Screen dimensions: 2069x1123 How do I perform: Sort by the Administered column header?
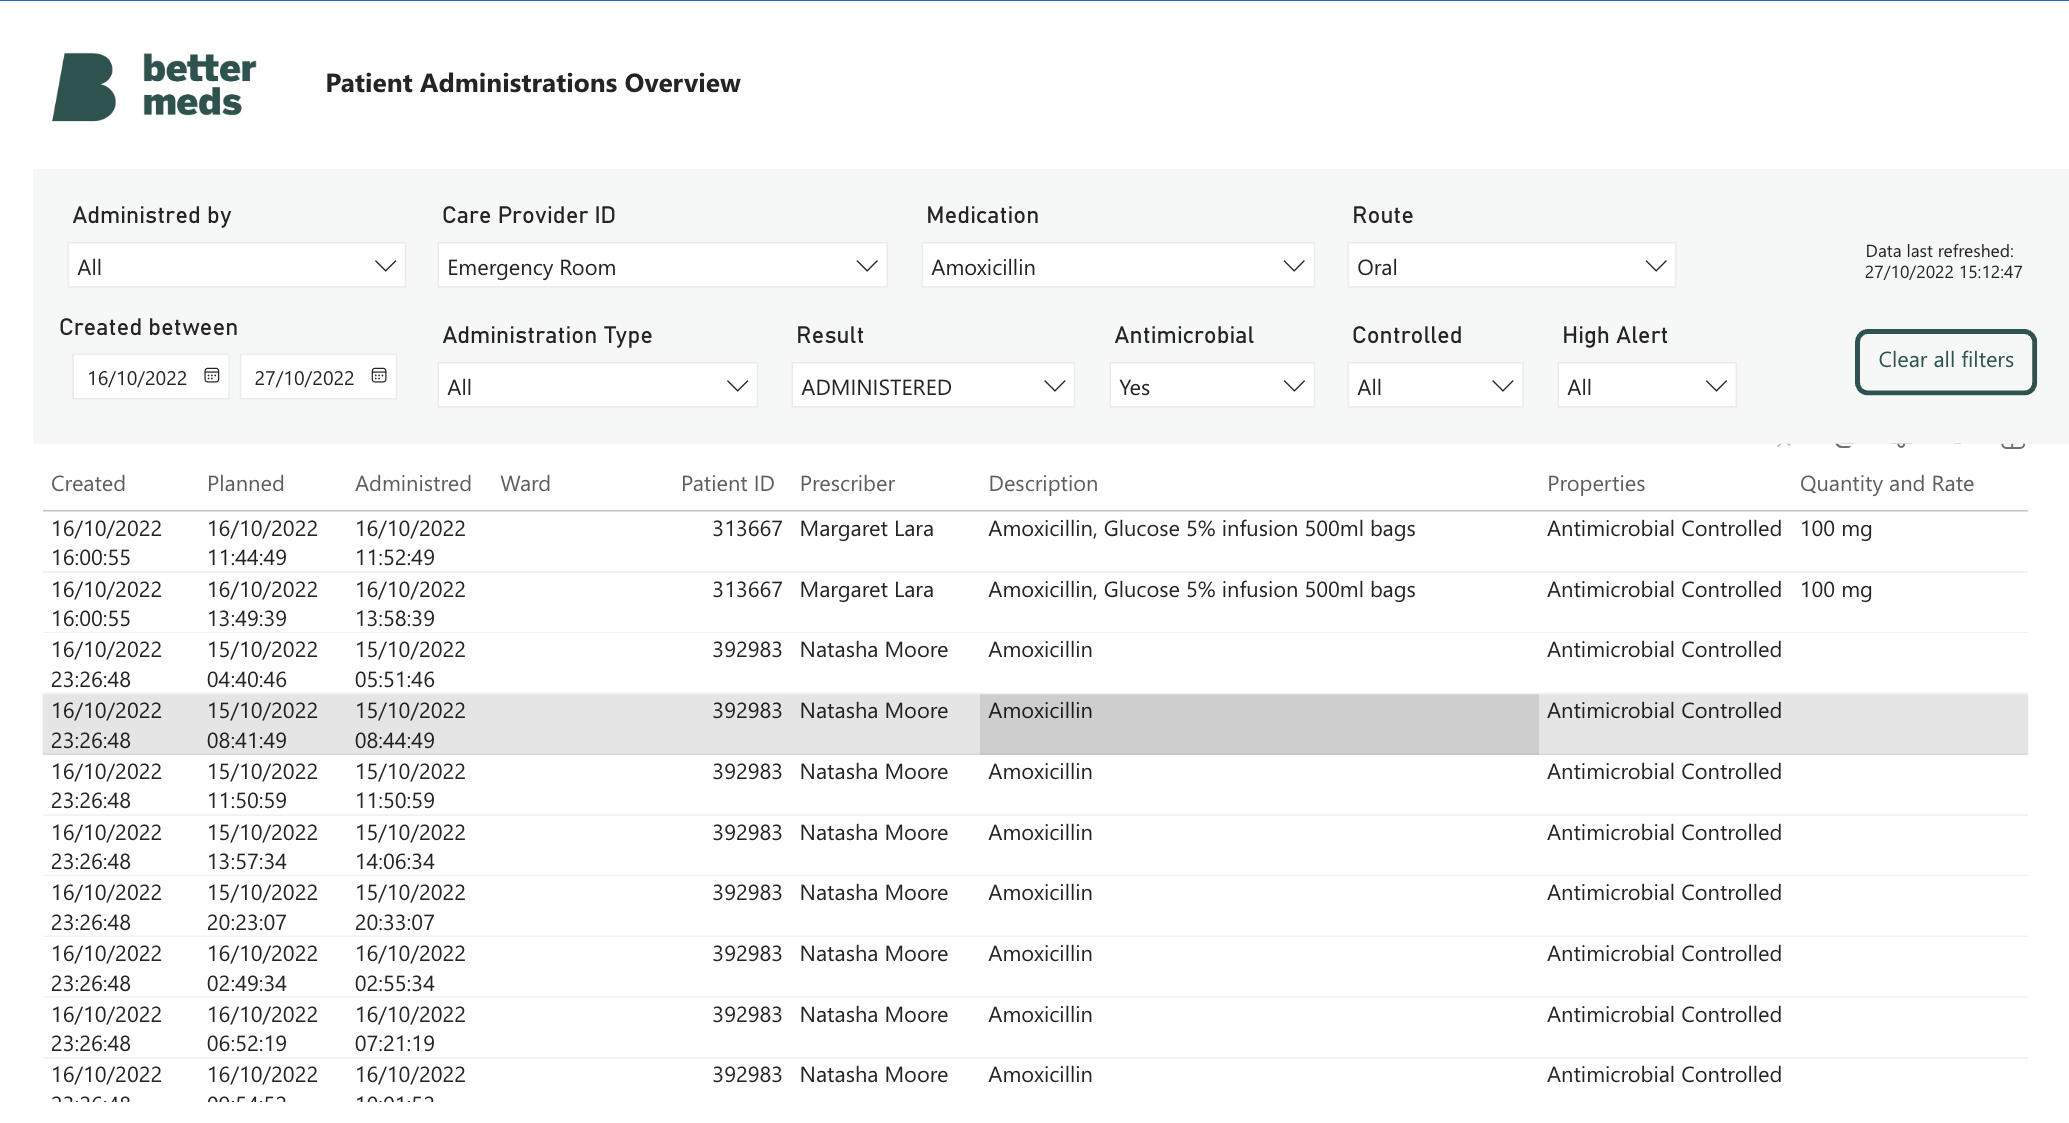(413, 484)
